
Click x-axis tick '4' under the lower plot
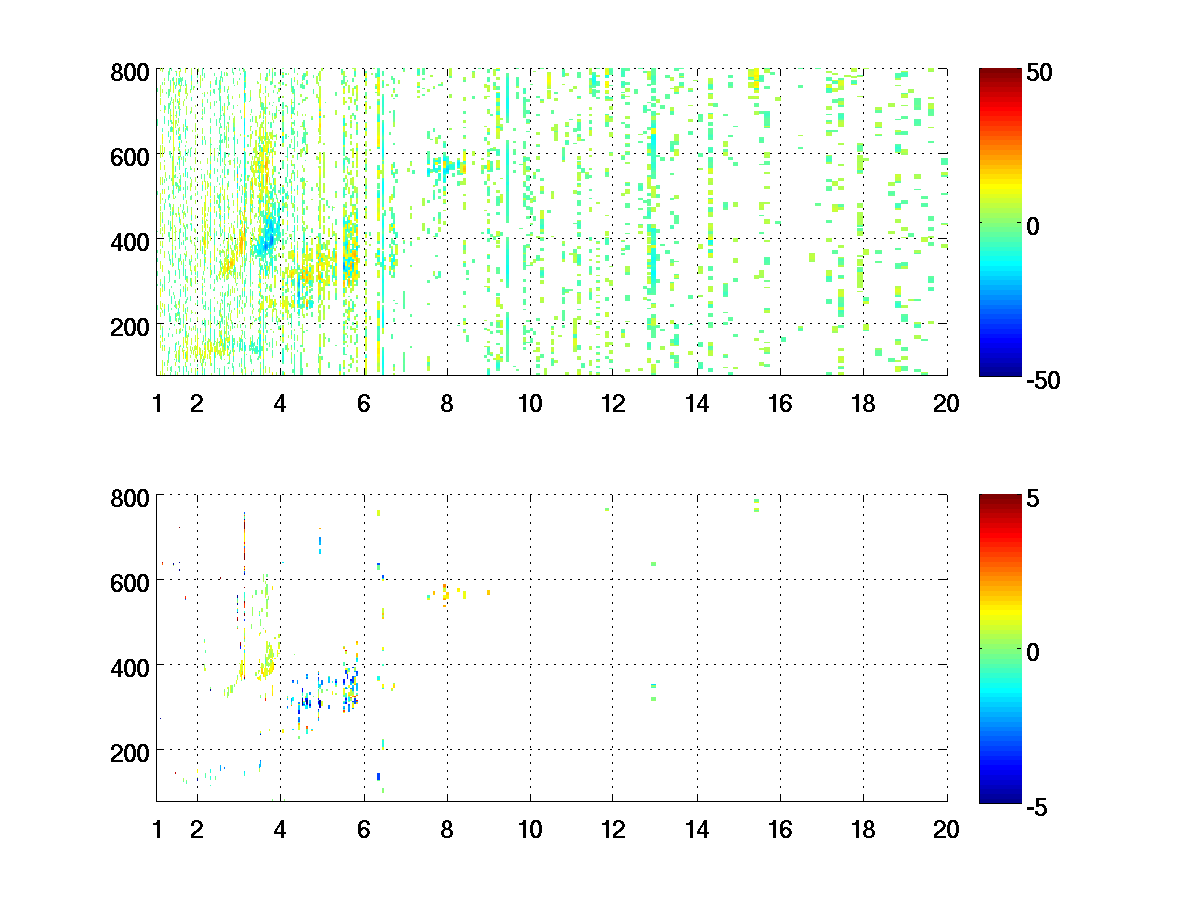pos(280,829)
